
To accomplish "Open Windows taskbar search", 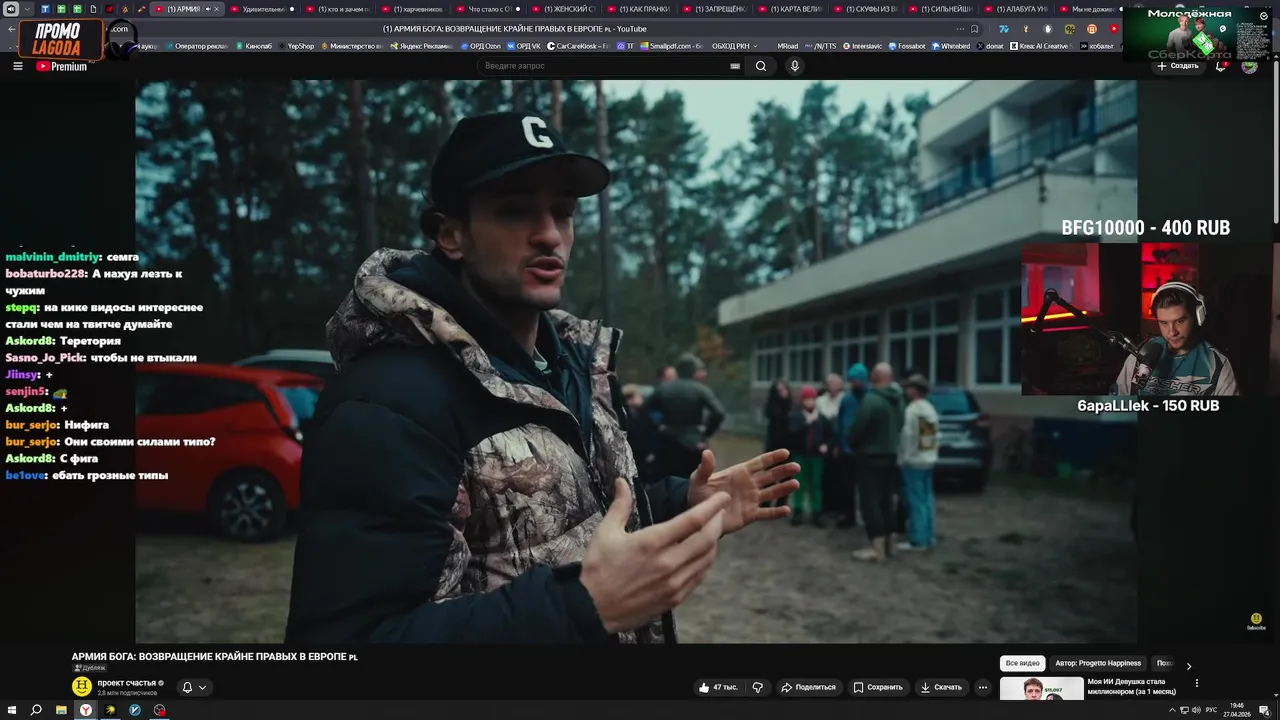I will click(36, 710).
